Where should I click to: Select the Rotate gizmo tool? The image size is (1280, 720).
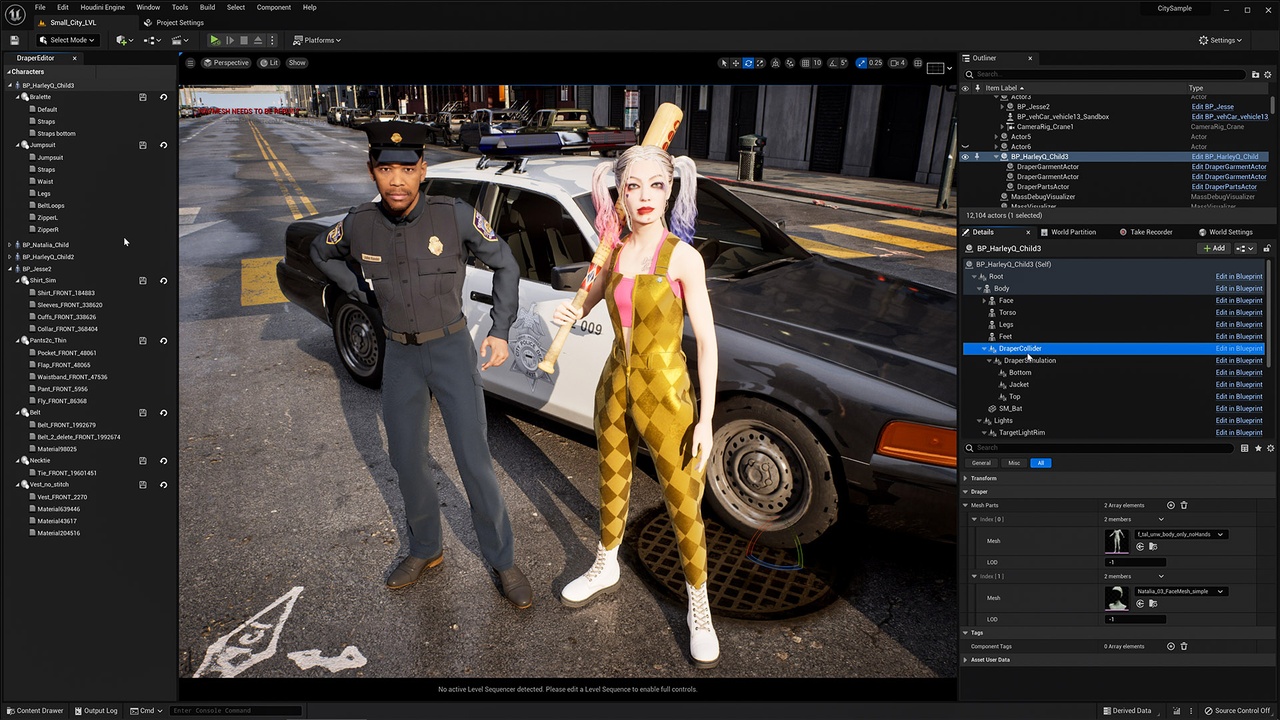click(x=748, y=63)
